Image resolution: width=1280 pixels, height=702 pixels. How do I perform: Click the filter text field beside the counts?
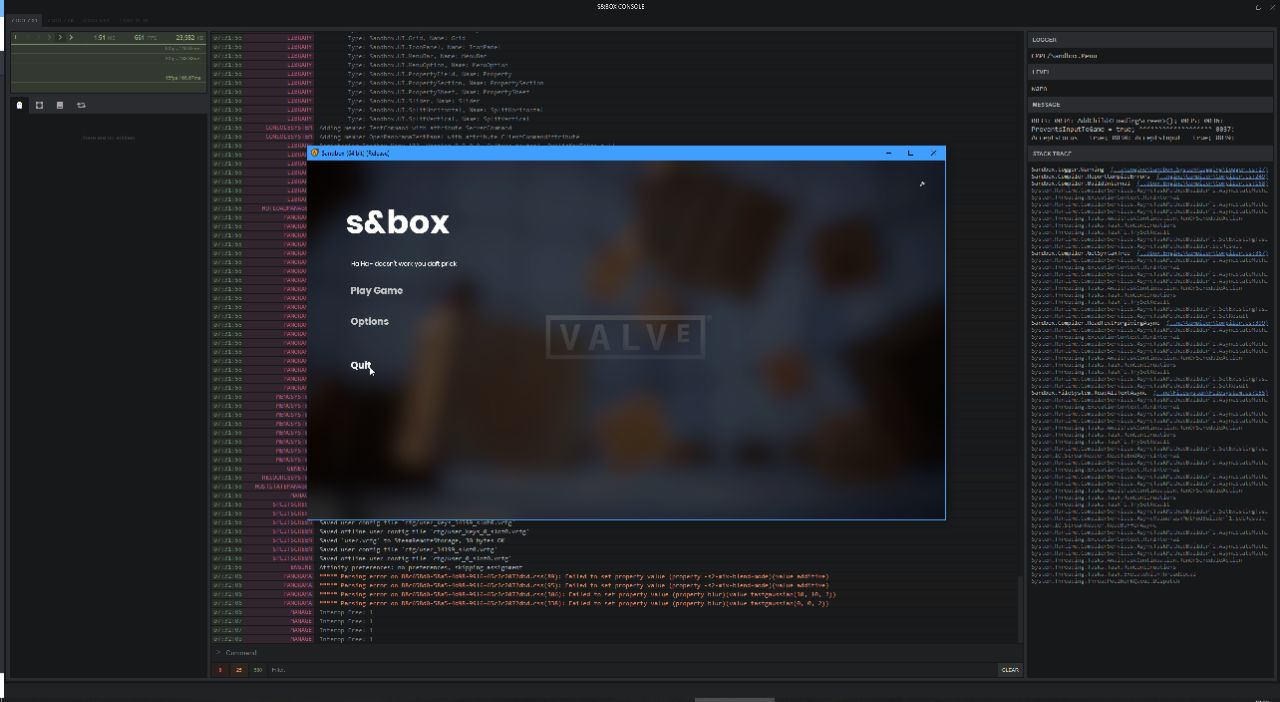pos(630,670)
